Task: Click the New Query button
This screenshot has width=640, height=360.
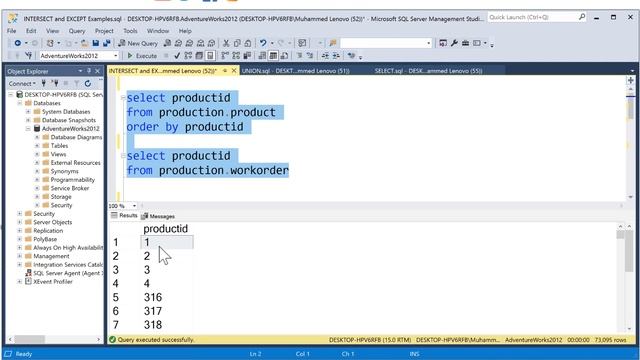Action: [x=138, y=43]
